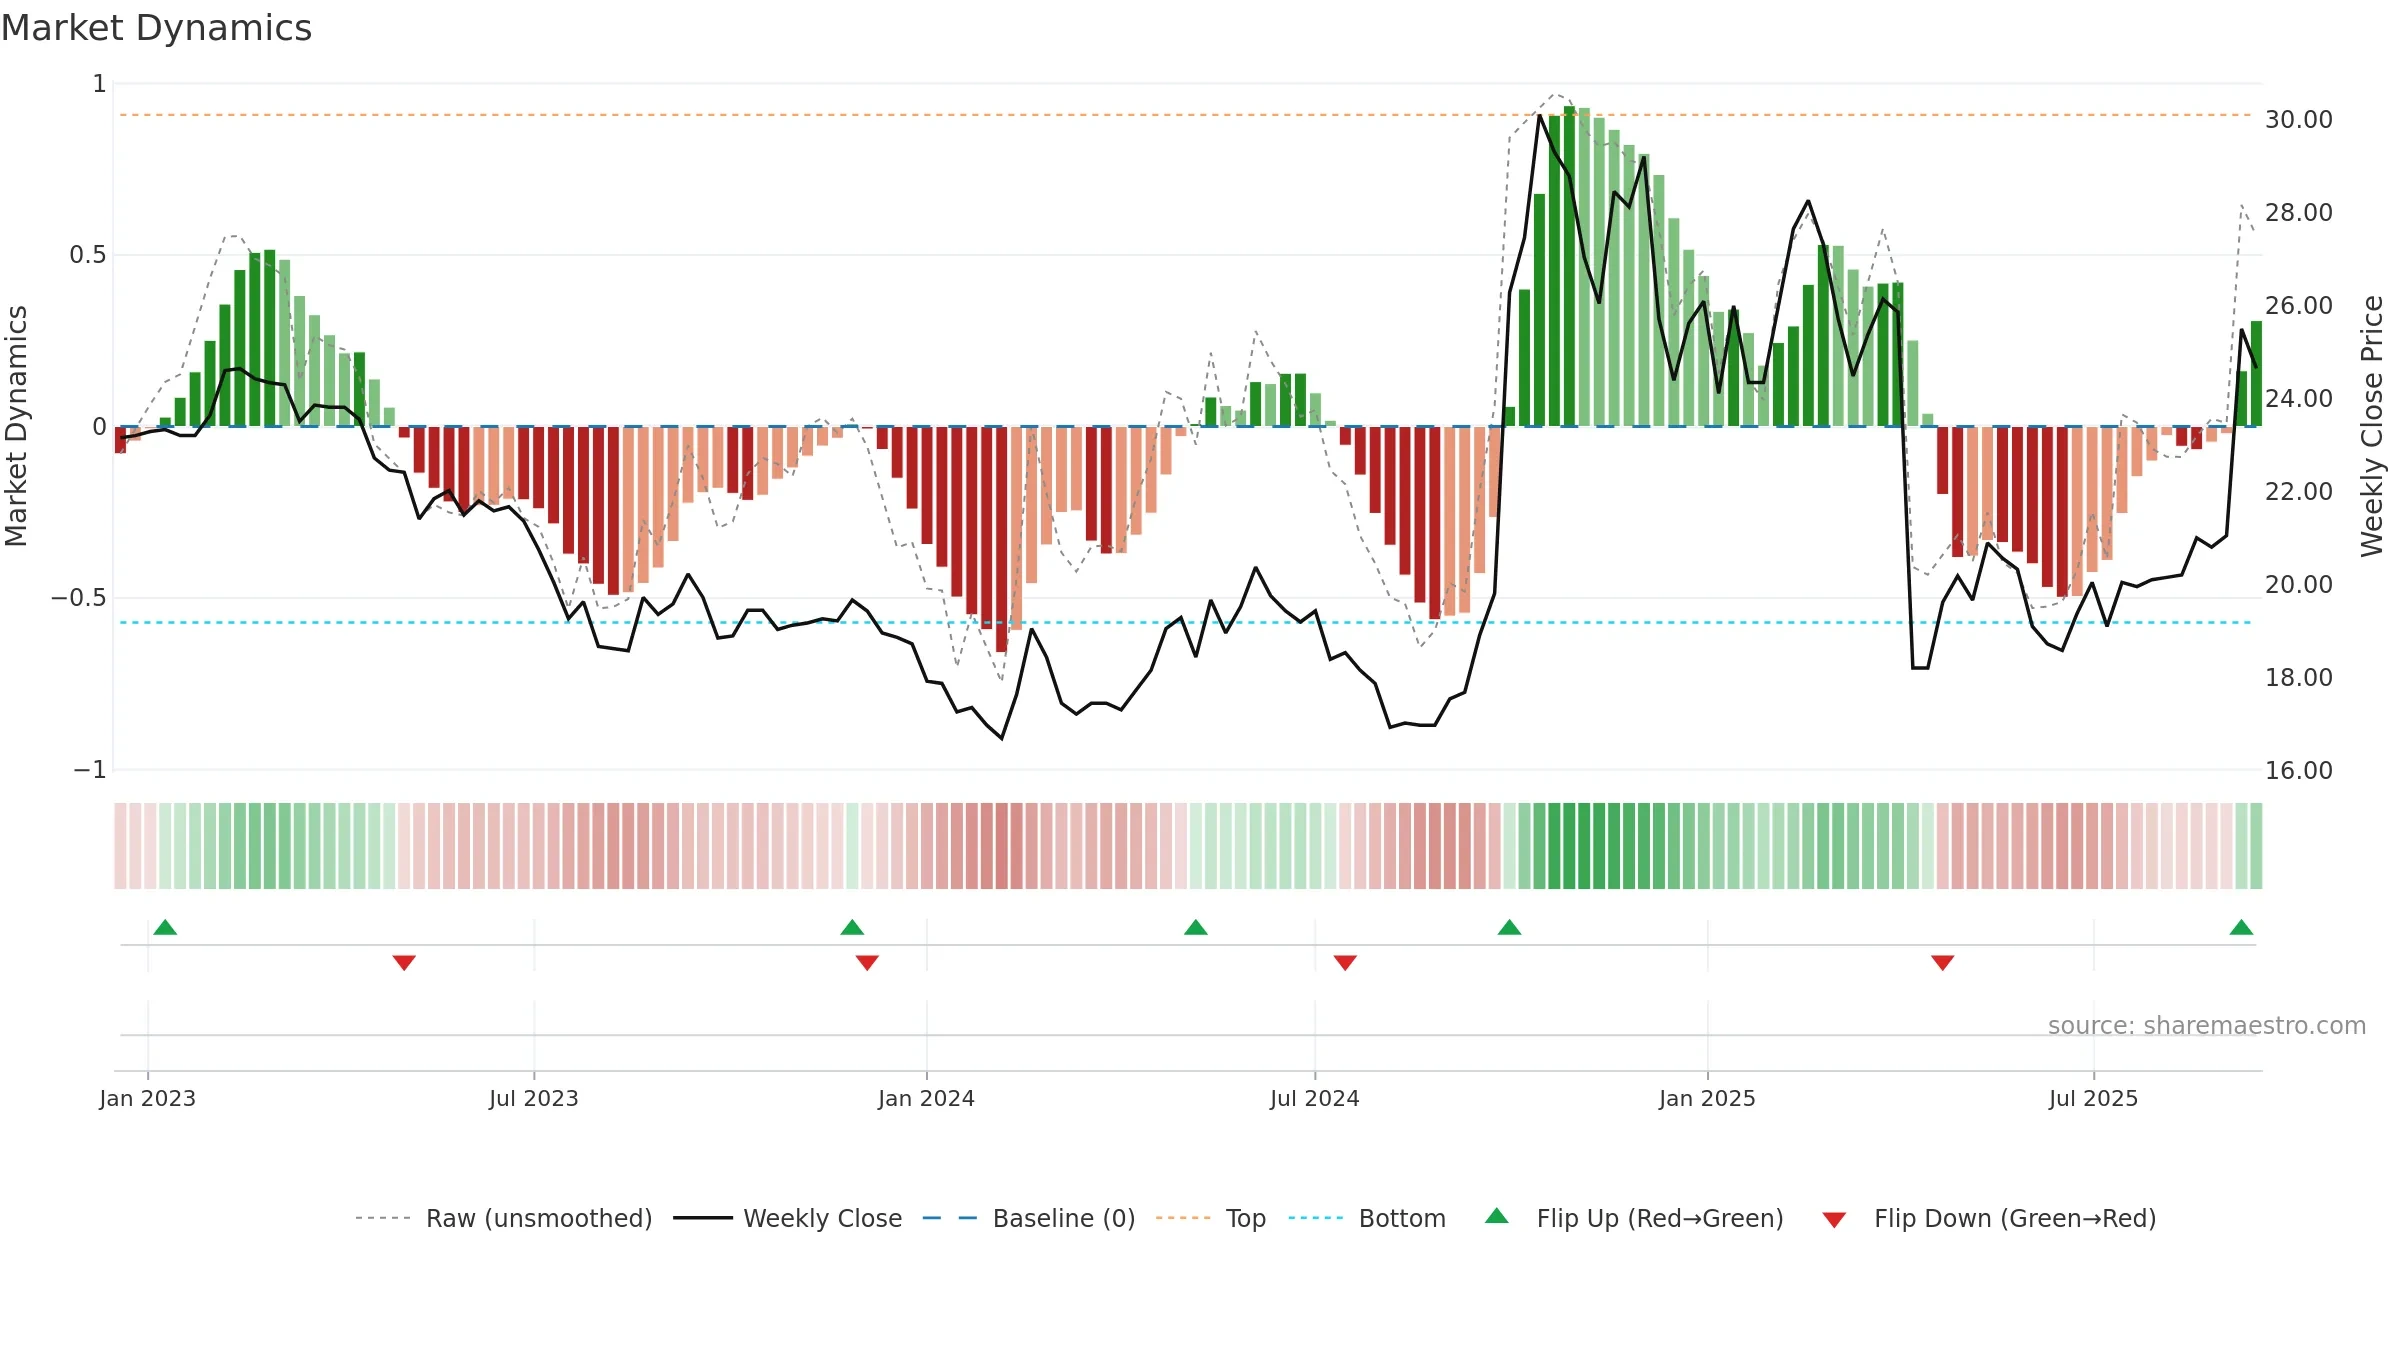The image size is (2400, 1350).
Task: Click the green flip-up marker before Jan 2024
Action: point(852,927)
